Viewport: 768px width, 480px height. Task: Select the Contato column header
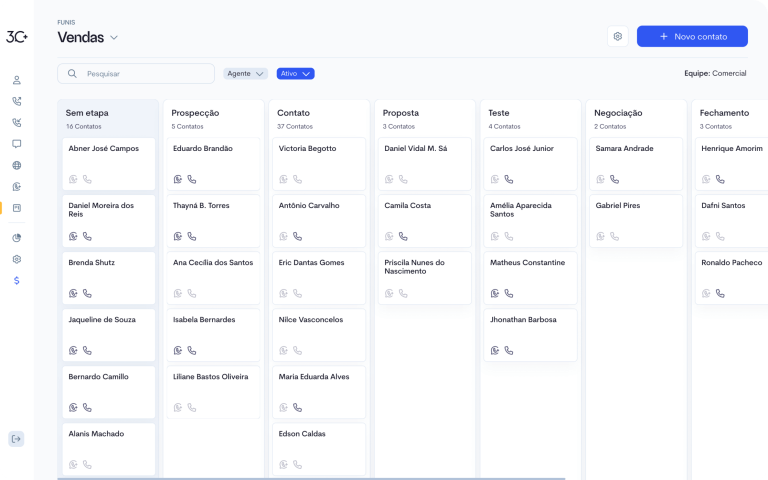(x=293, y=113)
